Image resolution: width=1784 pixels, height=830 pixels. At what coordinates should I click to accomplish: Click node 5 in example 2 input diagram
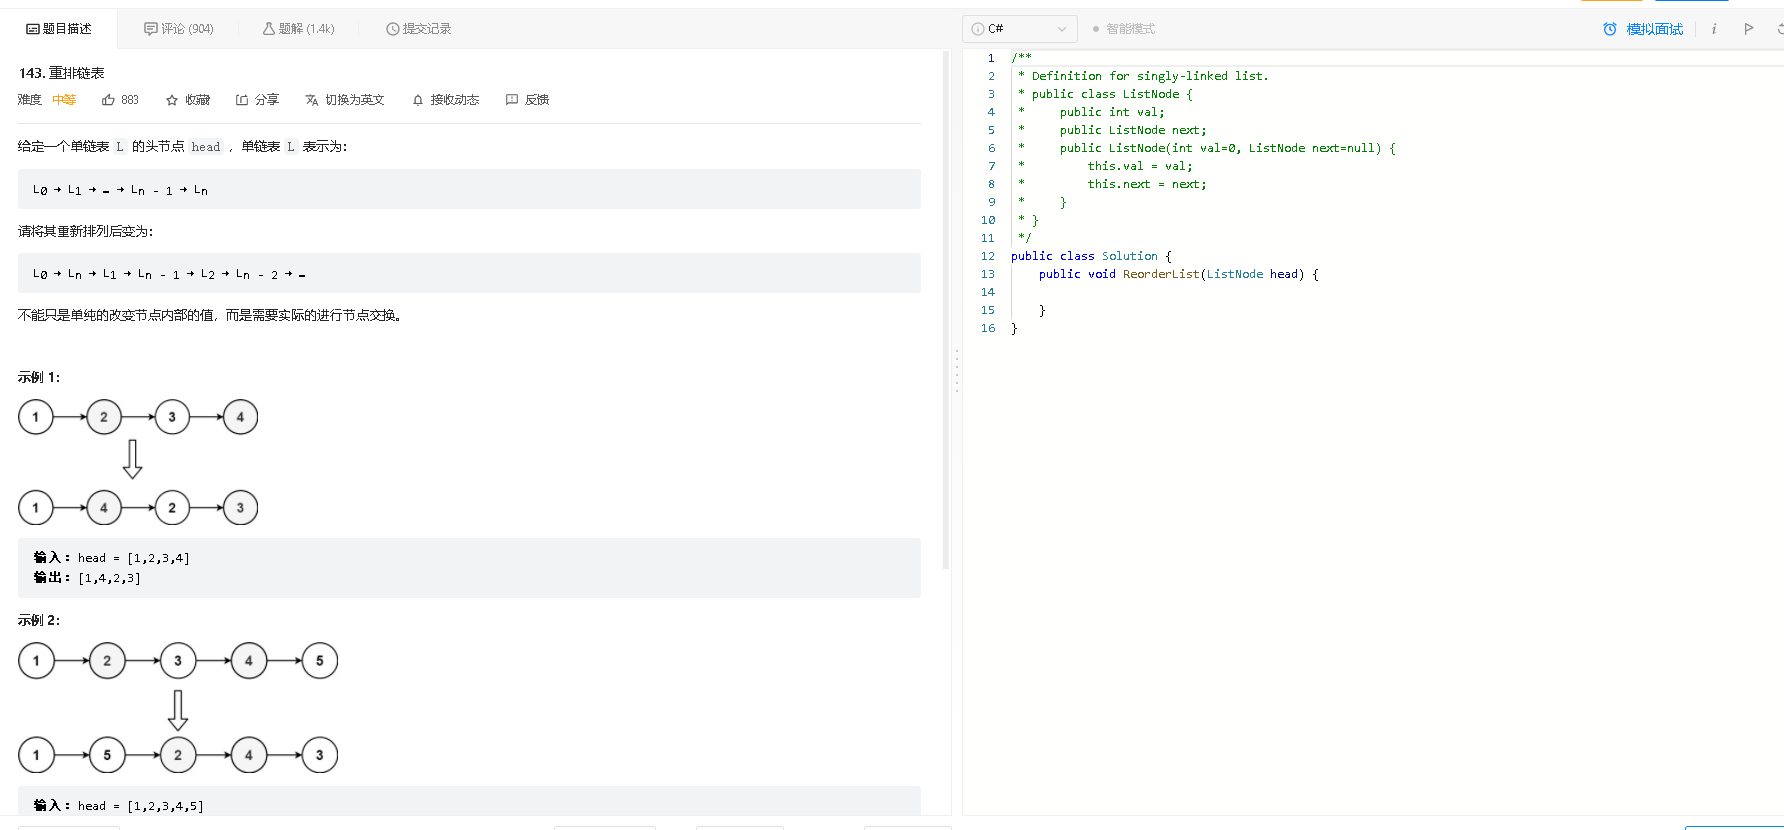point(320,661)
